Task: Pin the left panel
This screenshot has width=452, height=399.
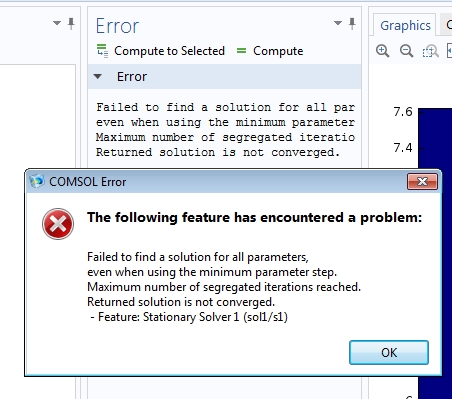Action: pyautogui.click(x=71, y=23)
